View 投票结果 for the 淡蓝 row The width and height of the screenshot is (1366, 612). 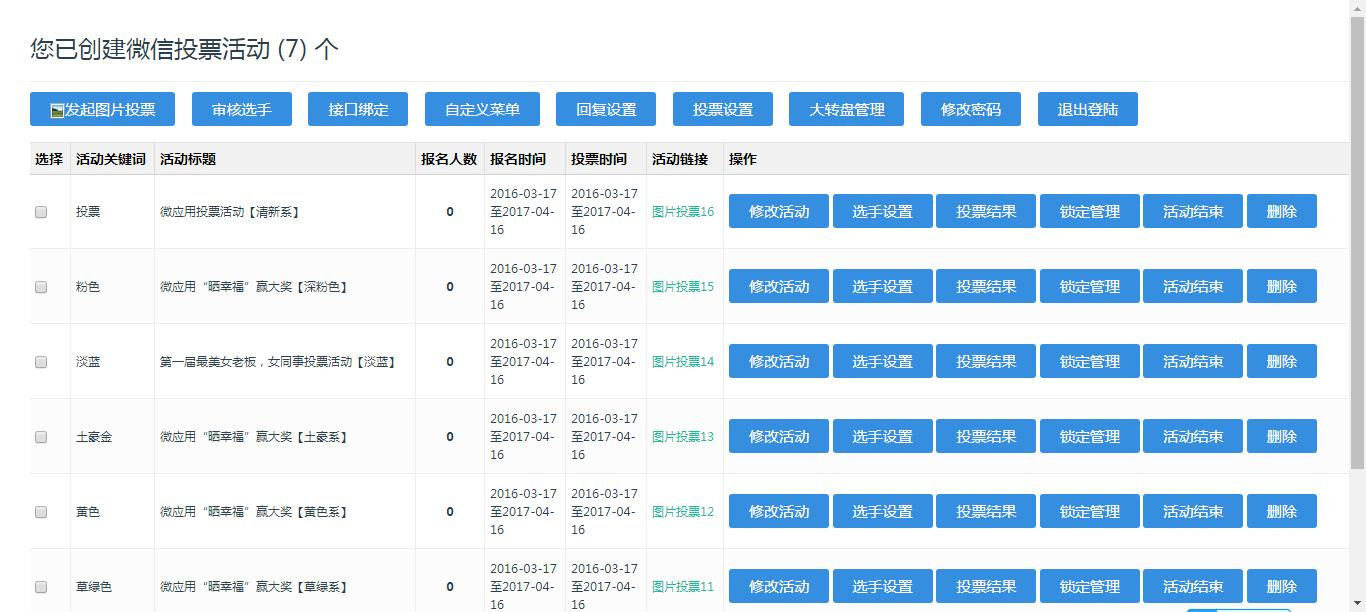[x=986, y=361]
